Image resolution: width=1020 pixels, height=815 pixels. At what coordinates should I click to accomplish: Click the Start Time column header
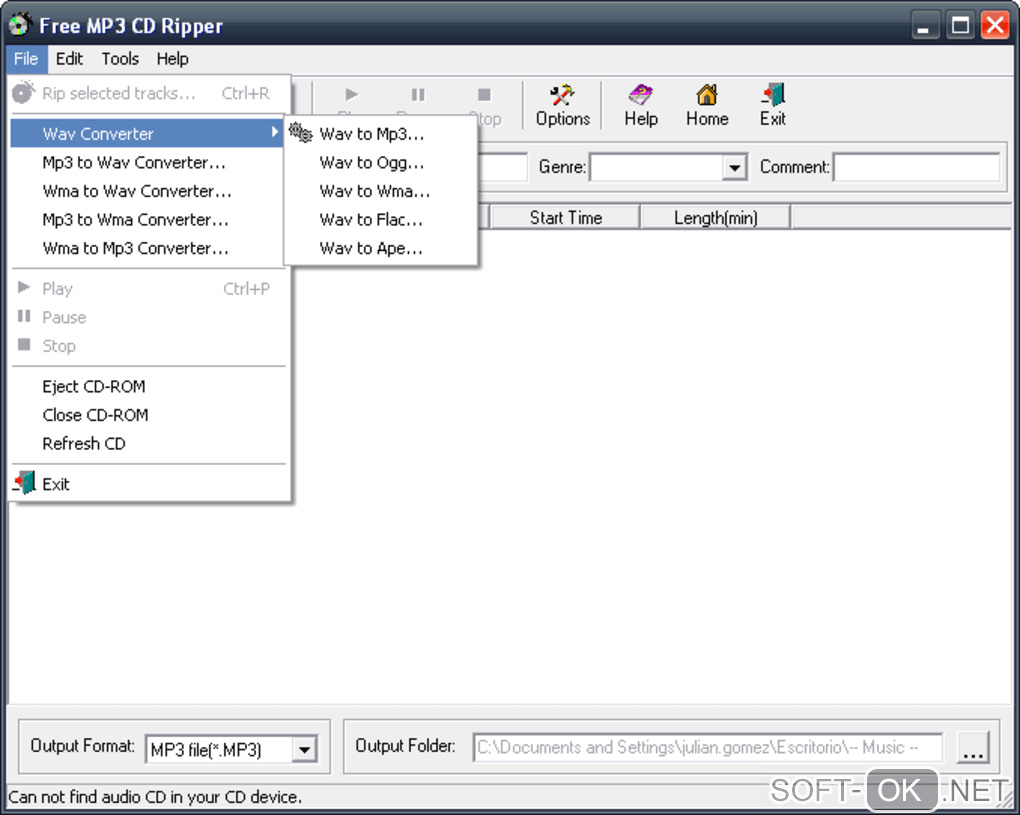(x=565, y=217)
